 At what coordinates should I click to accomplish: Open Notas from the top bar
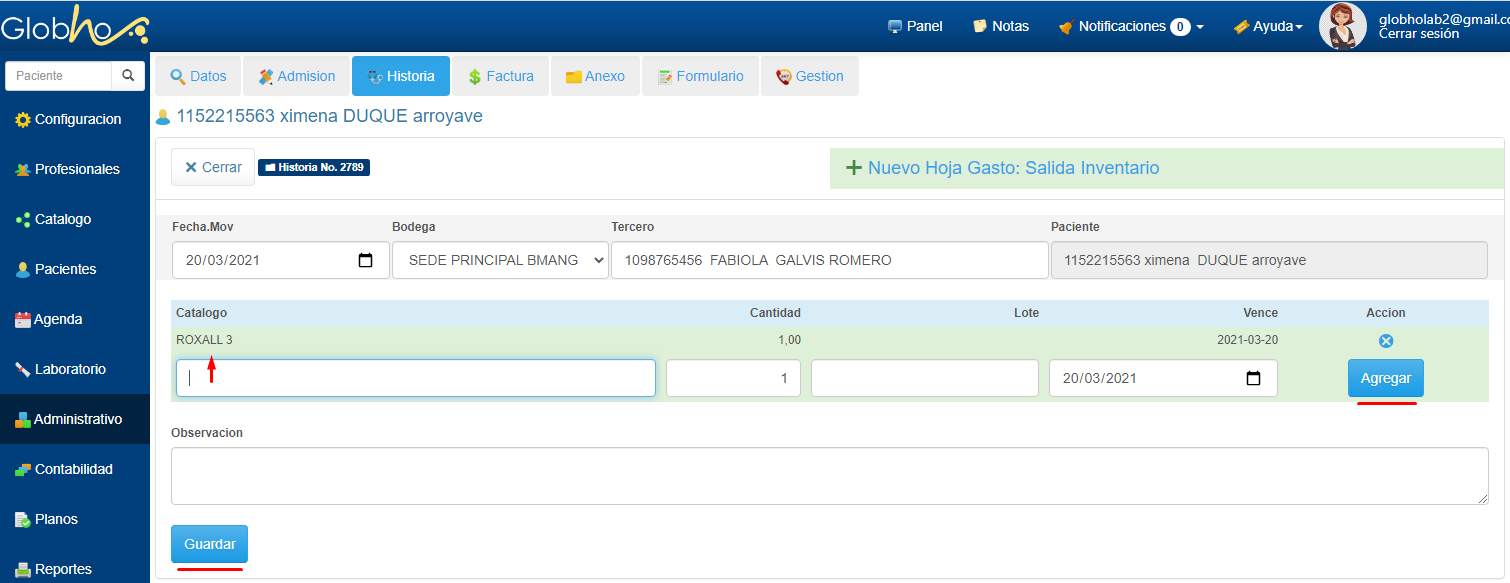1001,26
